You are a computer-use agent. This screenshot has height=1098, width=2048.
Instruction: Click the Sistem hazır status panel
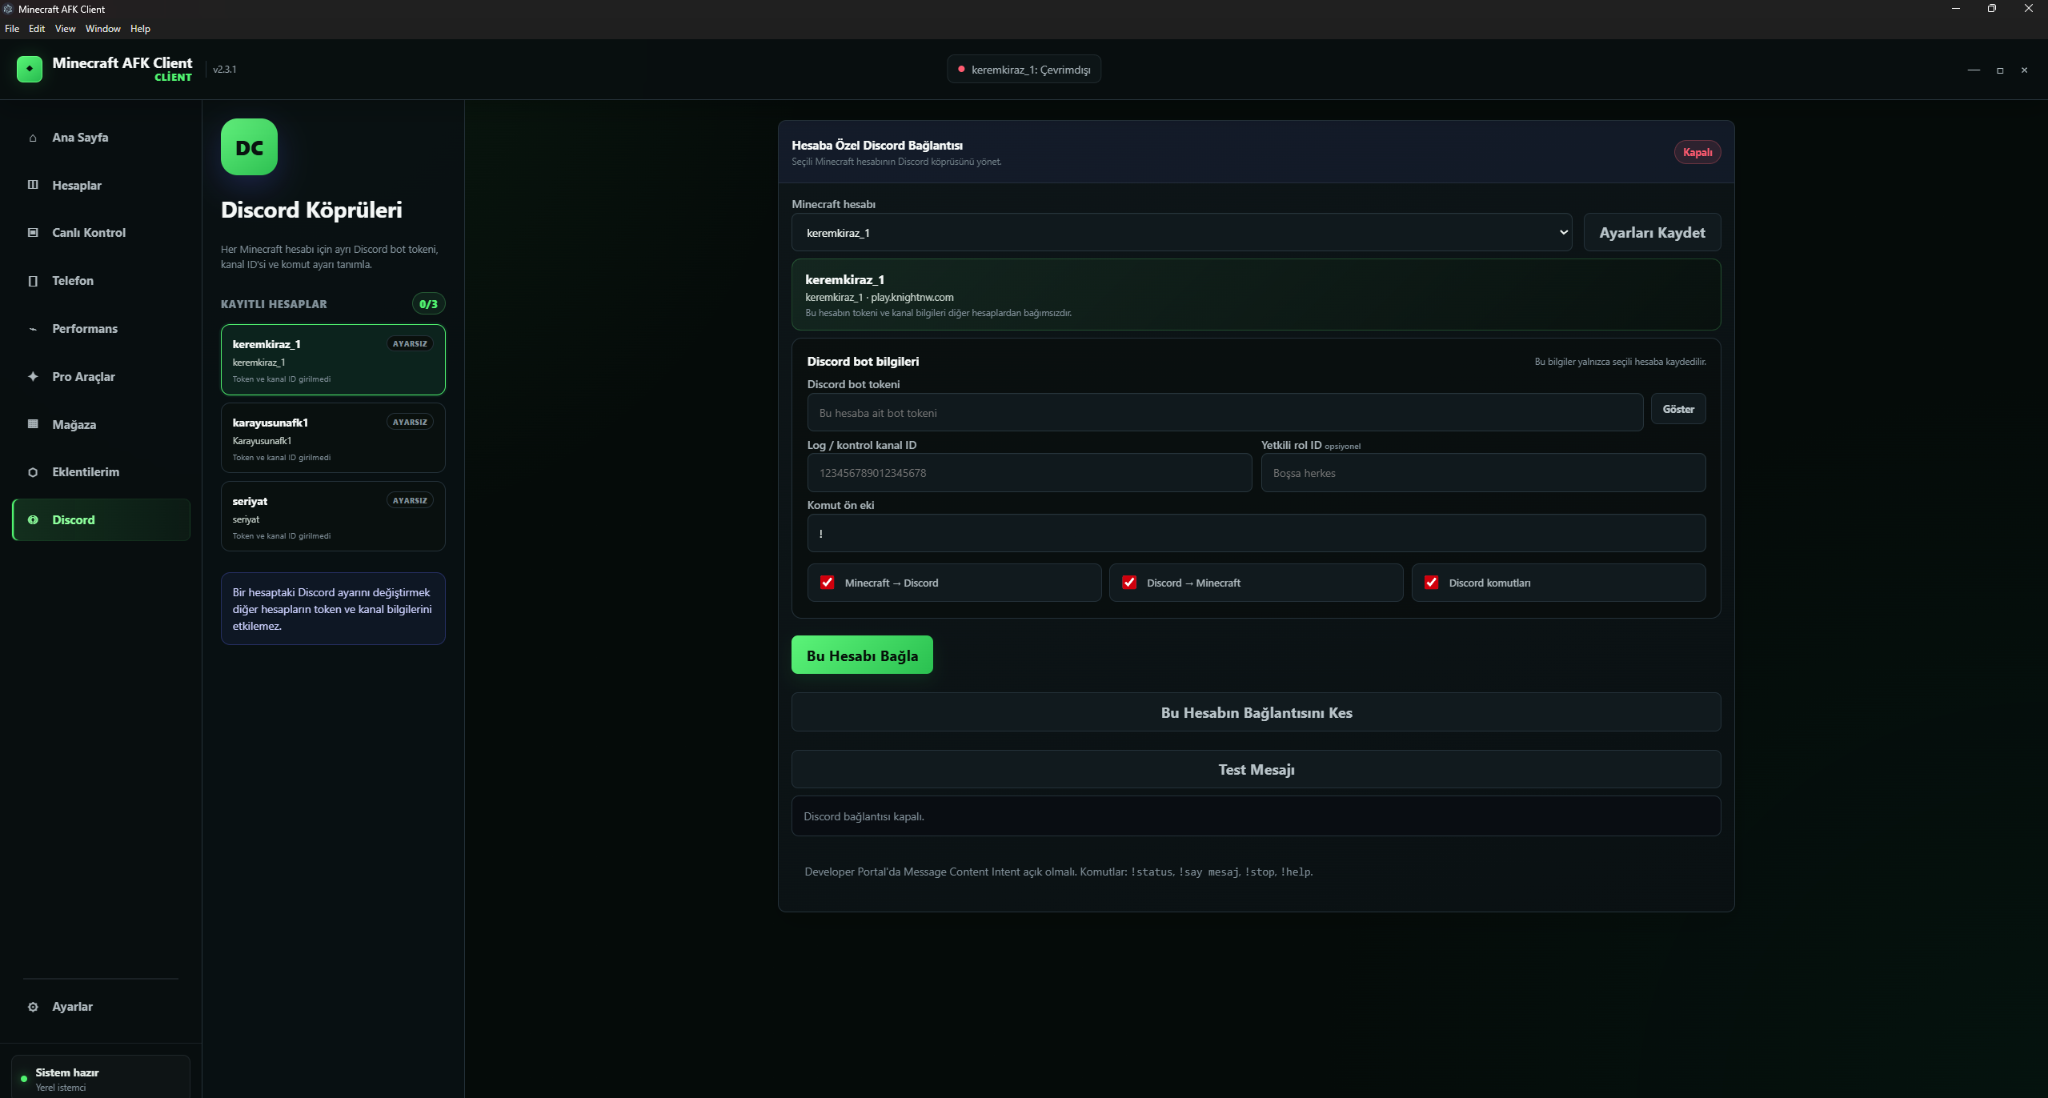point(101,1078)
